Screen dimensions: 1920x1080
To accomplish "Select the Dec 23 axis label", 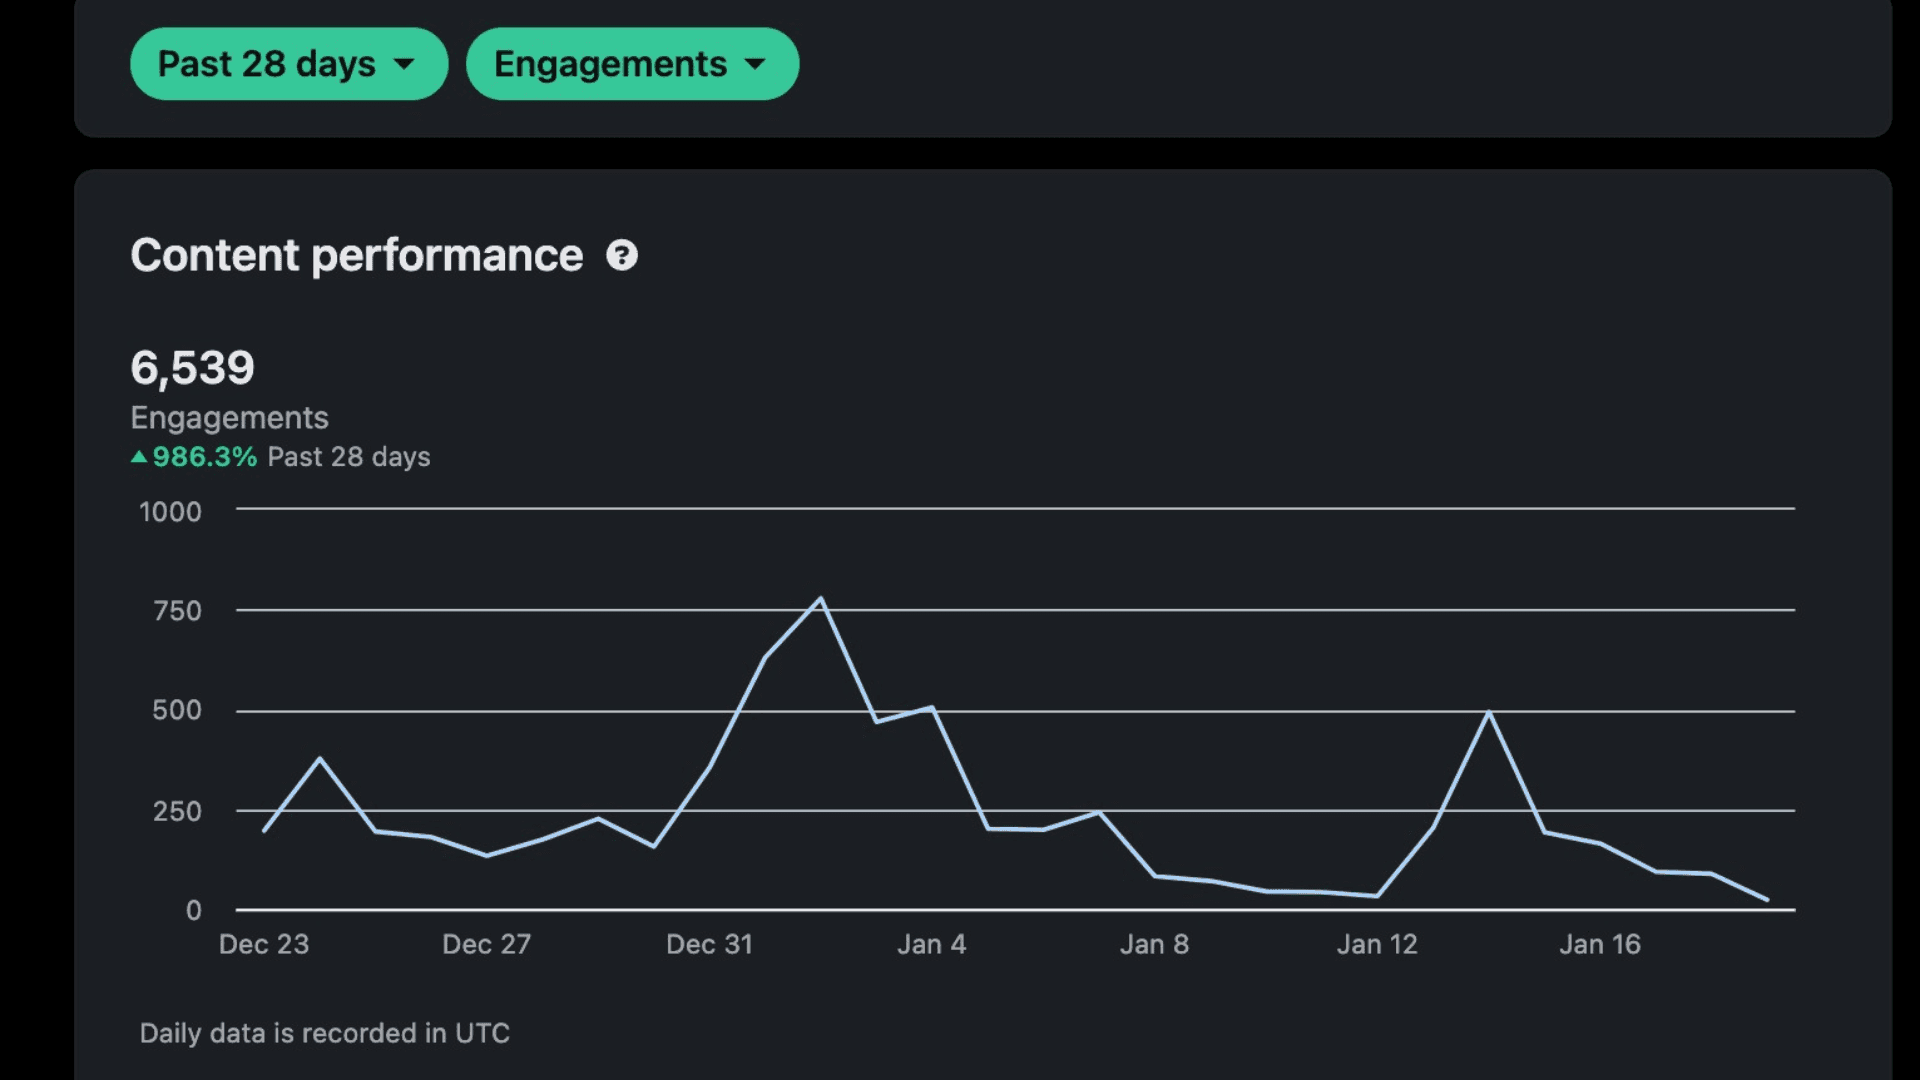I will 264,944.
